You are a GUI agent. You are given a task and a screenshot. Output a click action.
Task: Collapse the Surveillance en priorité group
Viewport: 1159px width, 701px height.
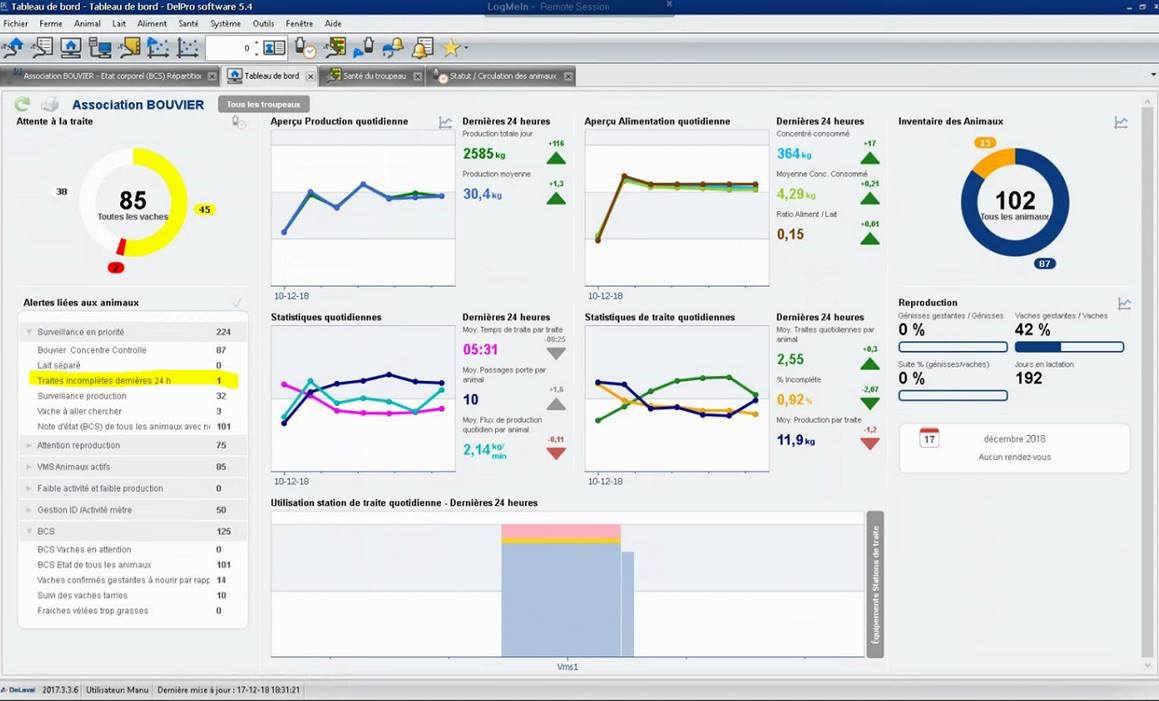[x=29, y=332]
